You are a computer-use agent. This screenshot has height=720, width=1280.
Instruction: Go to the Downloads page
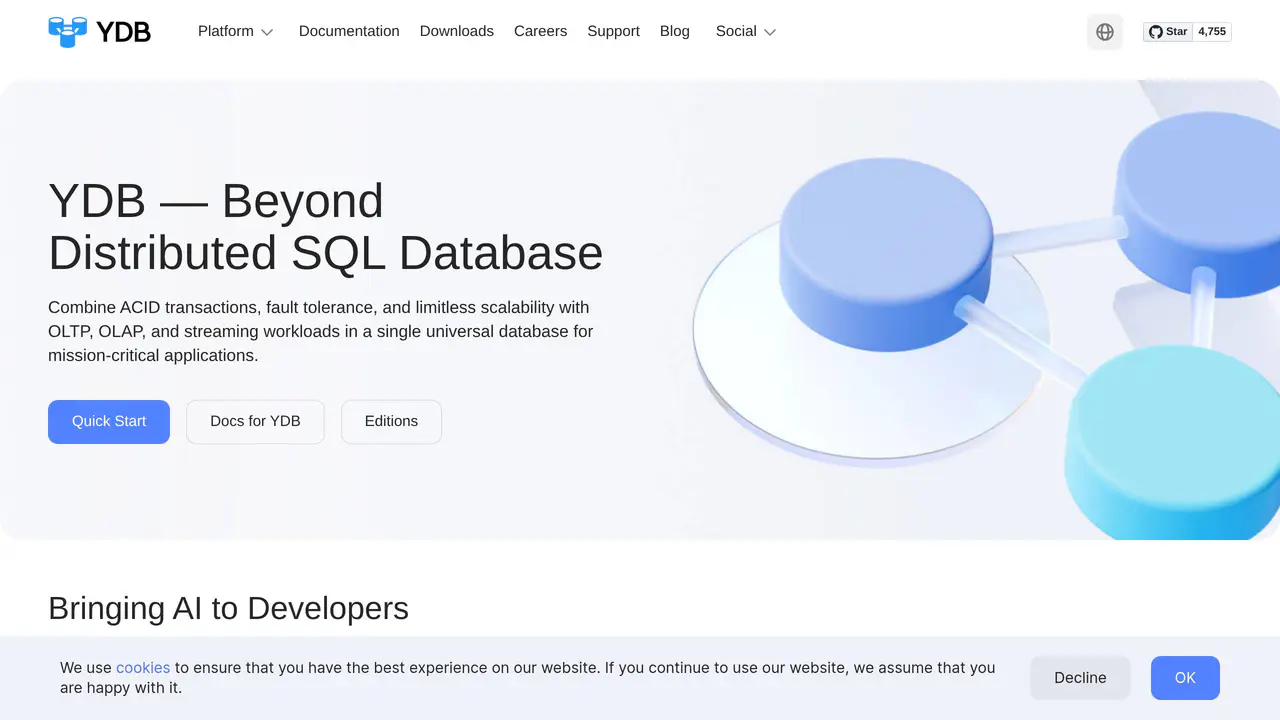[x=457, y=31]
